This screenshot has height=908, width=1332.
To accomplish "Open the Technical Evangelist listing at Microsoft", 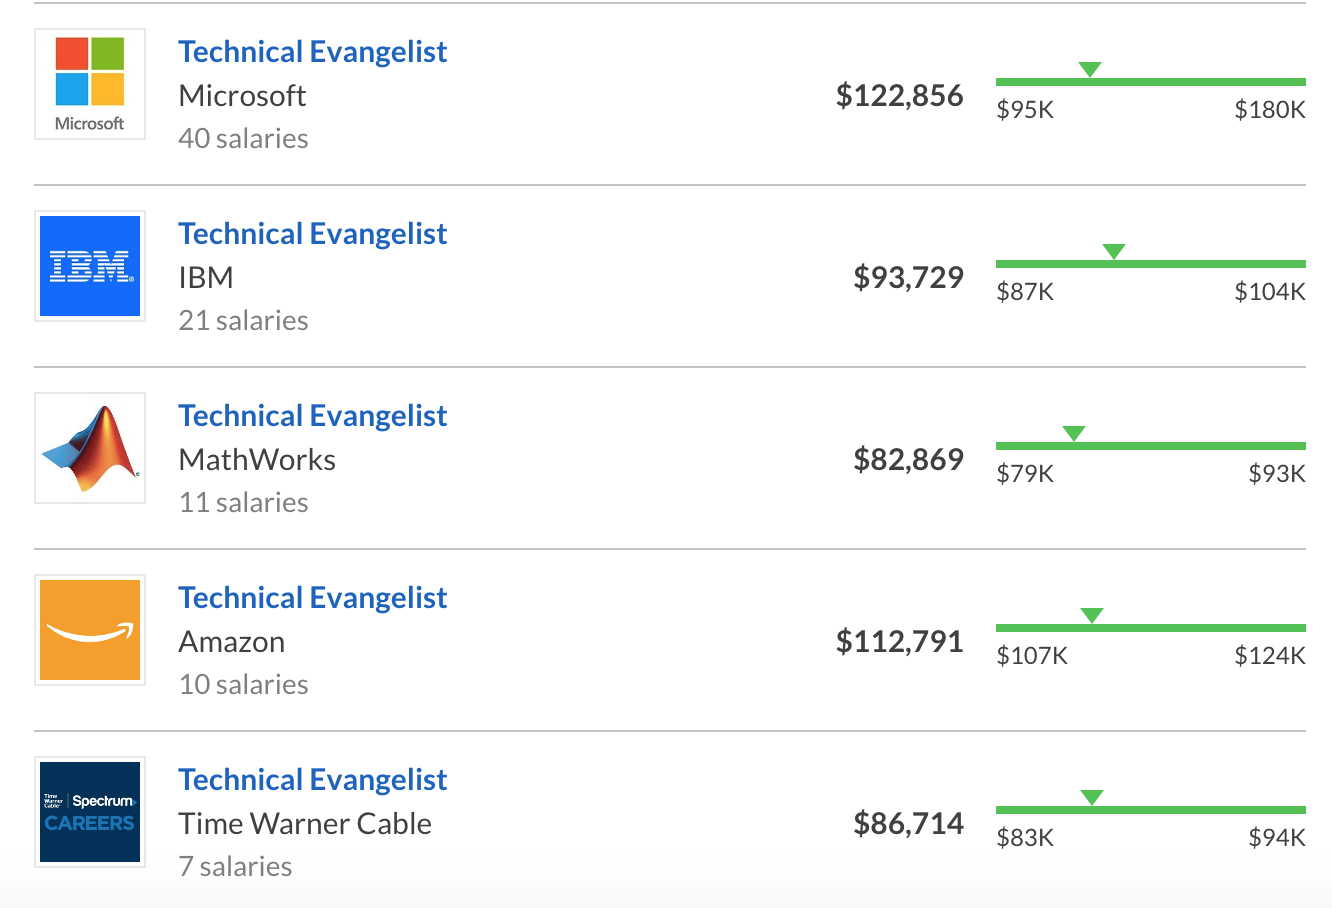I will click(312, 51).
